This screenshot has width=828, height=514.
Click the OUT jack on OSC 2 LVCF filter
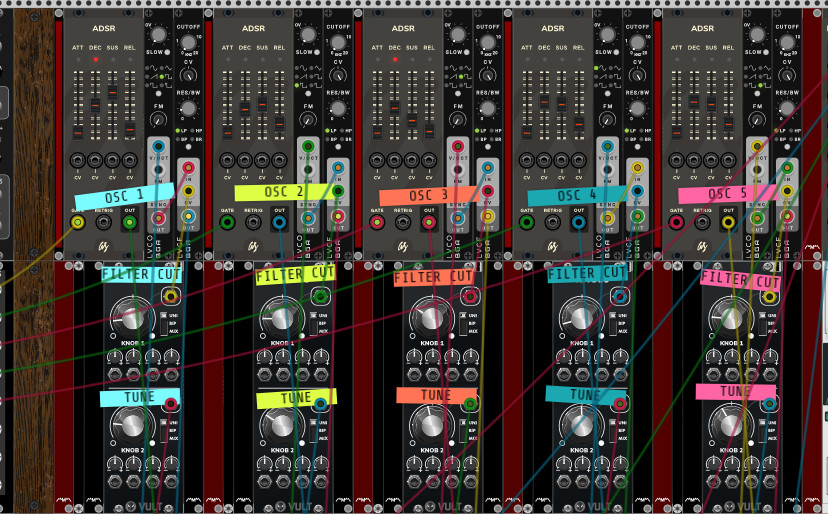point(338,216)
